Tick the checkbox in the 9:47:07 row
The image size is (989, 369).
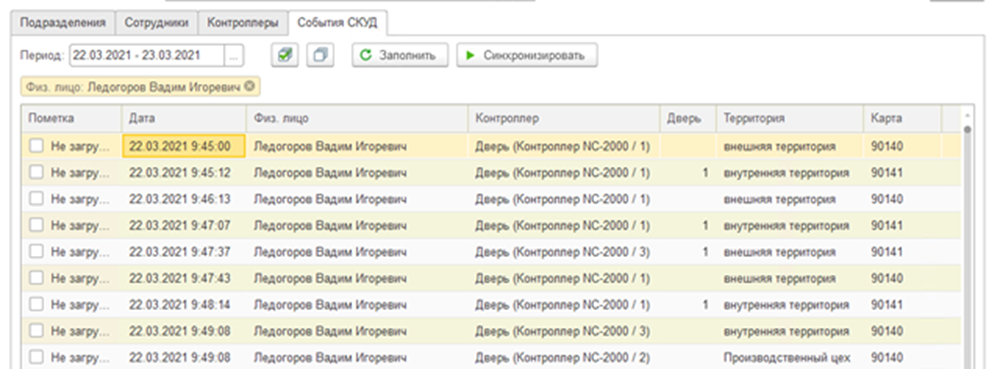[37, 226]
